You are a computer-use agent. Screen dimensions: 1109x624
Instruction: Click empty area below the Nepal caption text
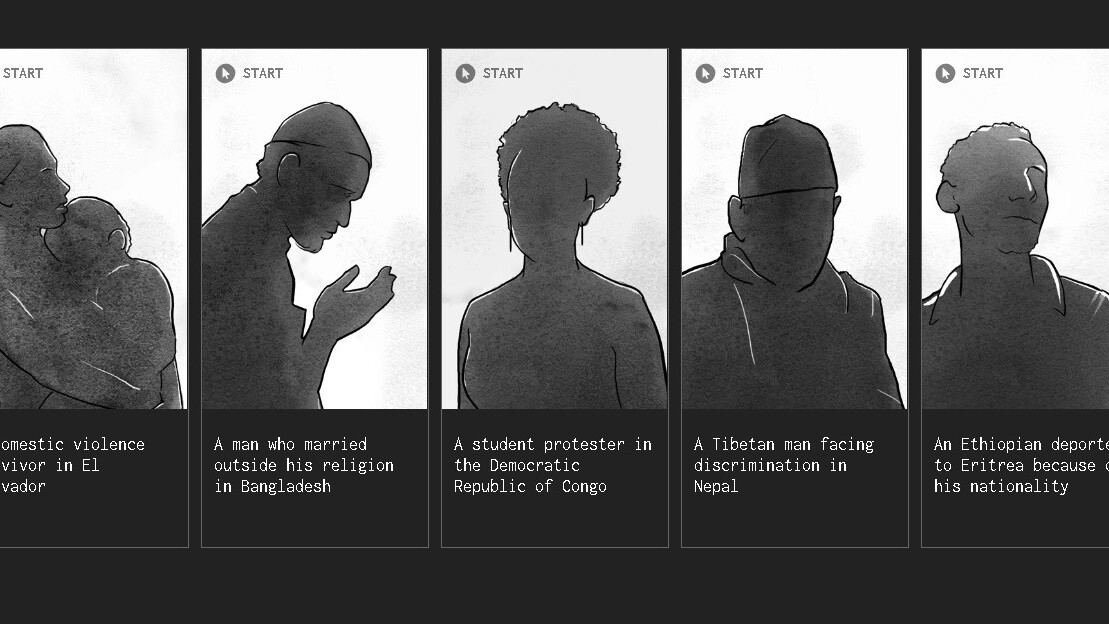(794, 521)
